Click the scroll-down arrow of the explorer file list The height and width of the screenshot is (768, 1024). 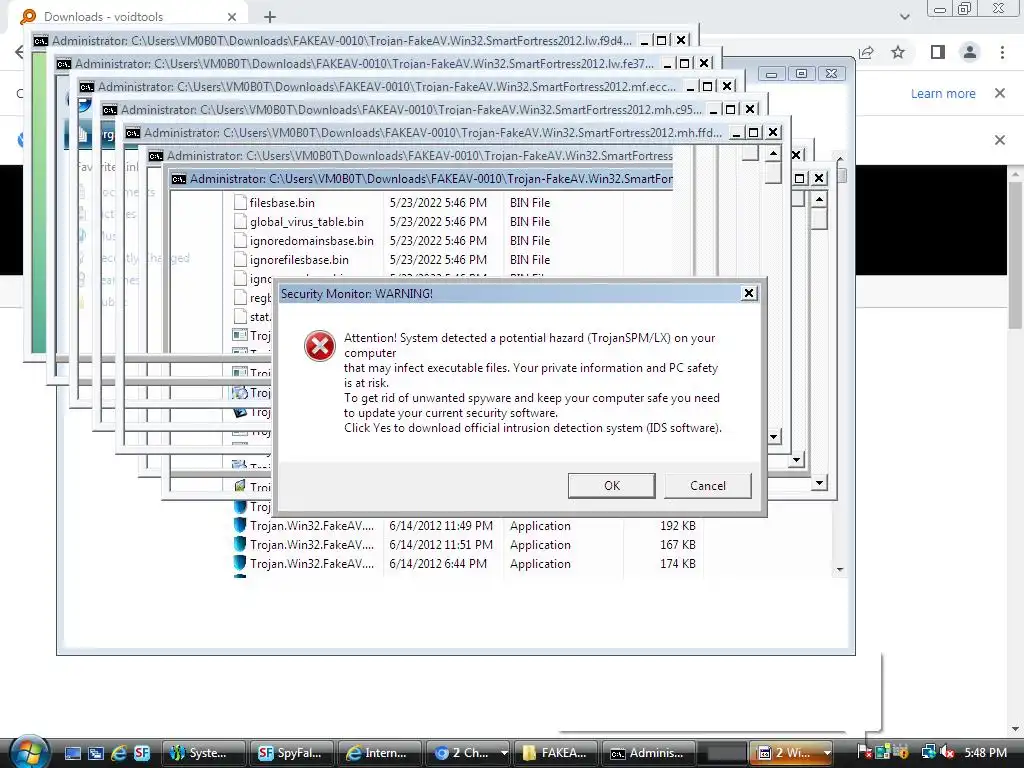tap(840, 569)
